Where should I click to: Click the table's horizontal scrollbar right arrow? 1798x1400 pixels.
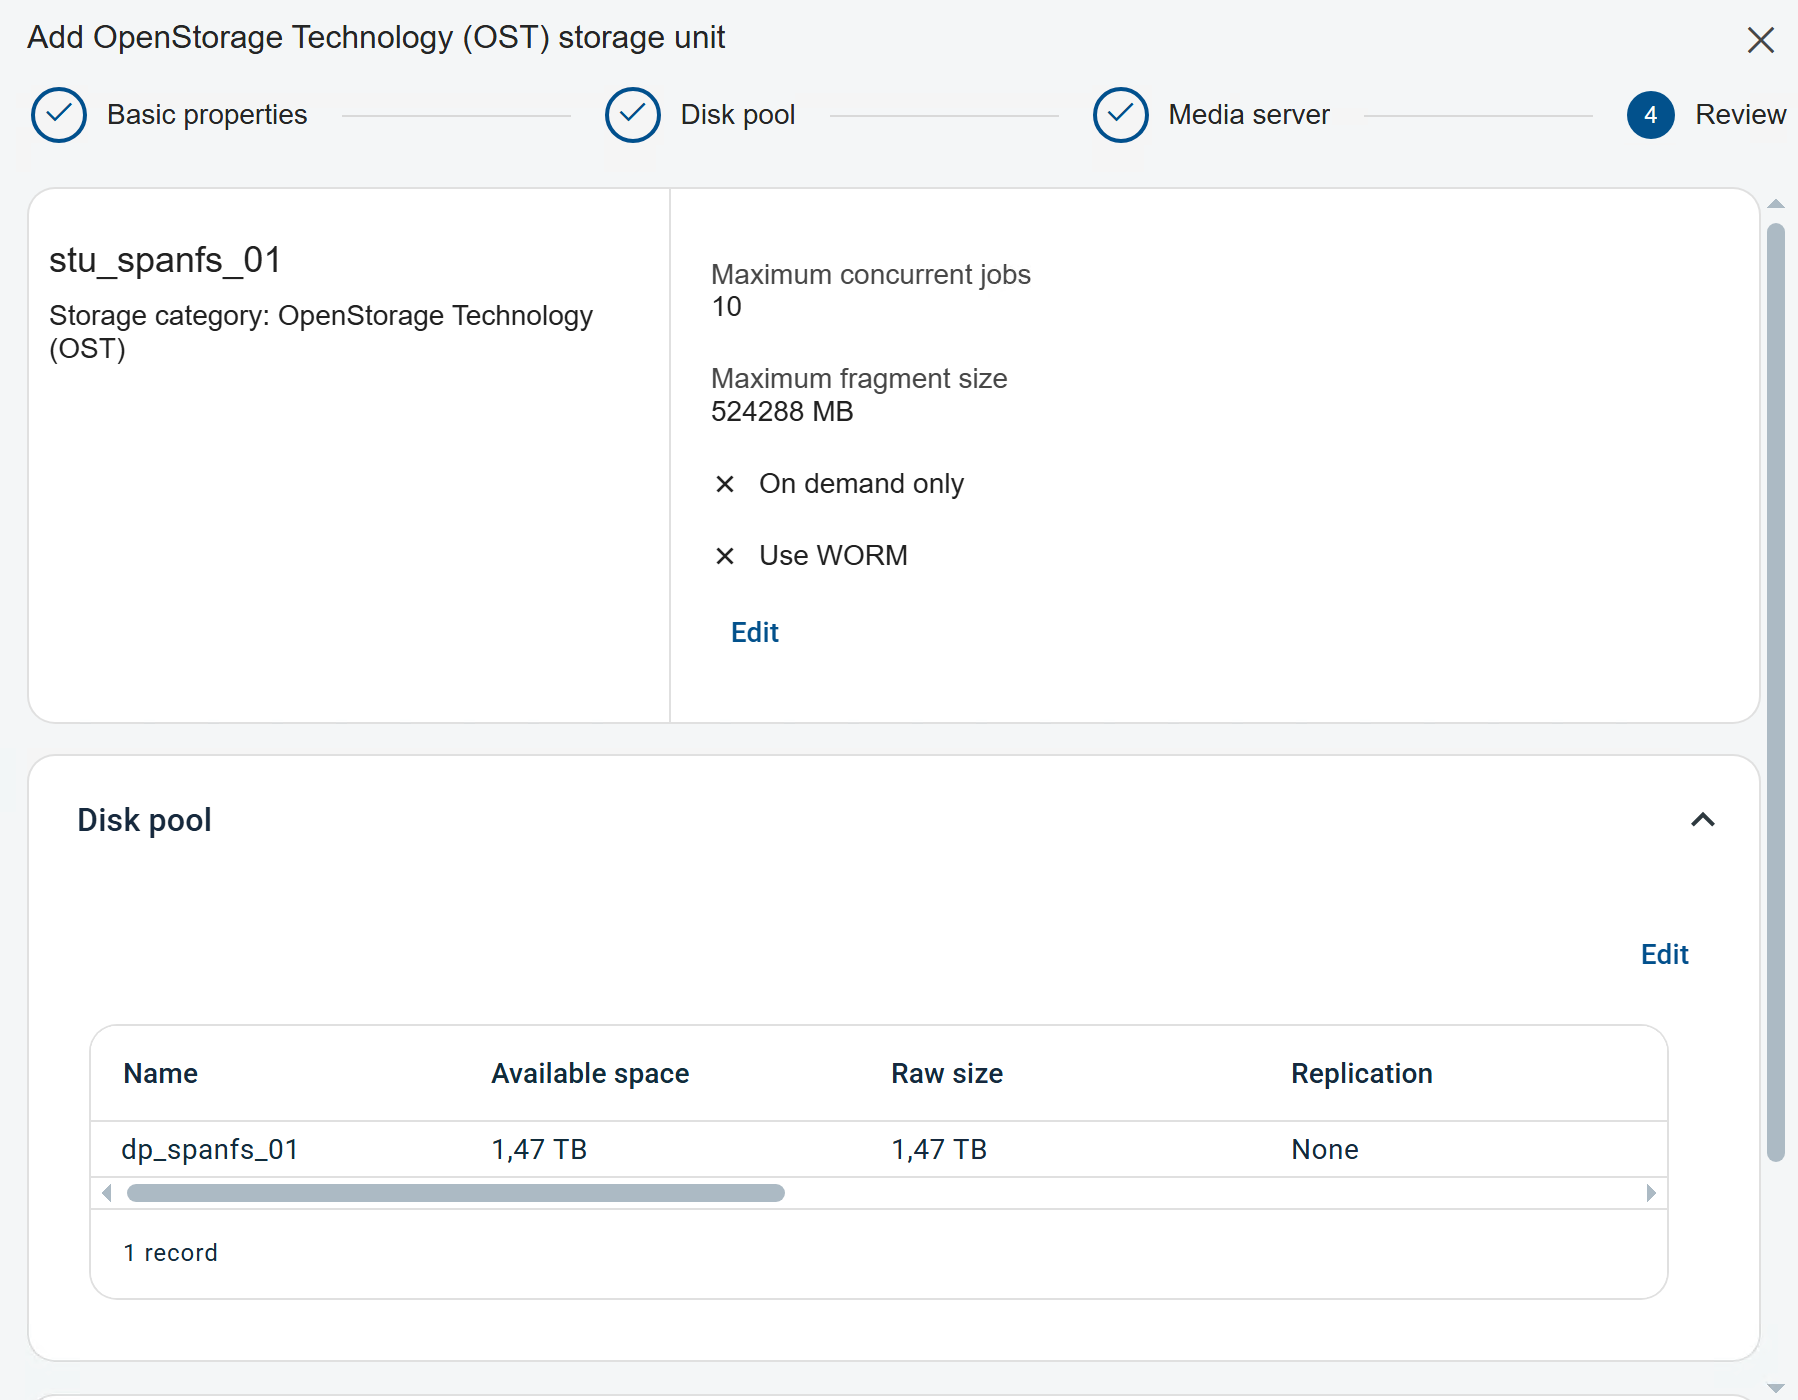tap(1650, 1193)
